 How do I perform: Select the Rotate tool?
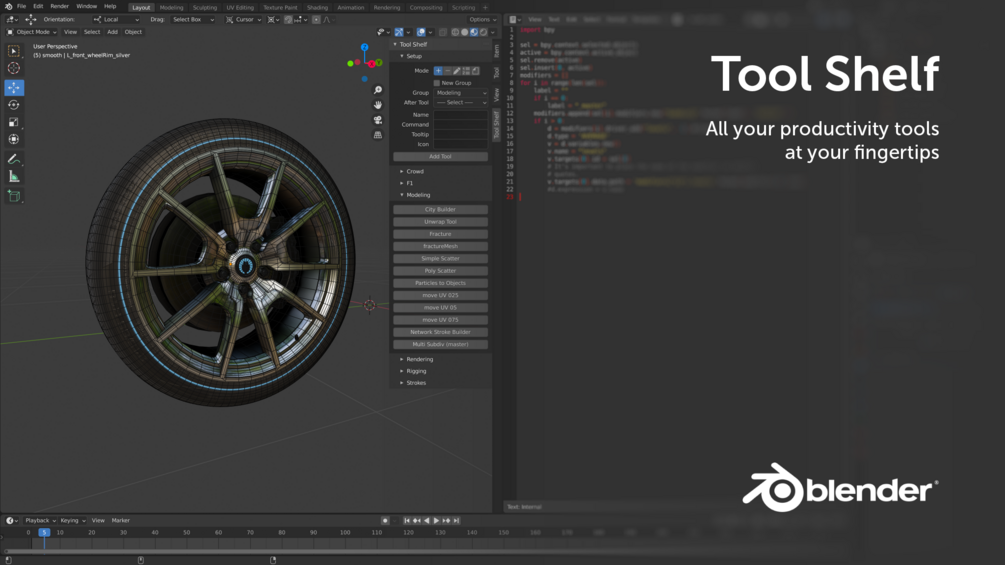click(x=13, y=105)
